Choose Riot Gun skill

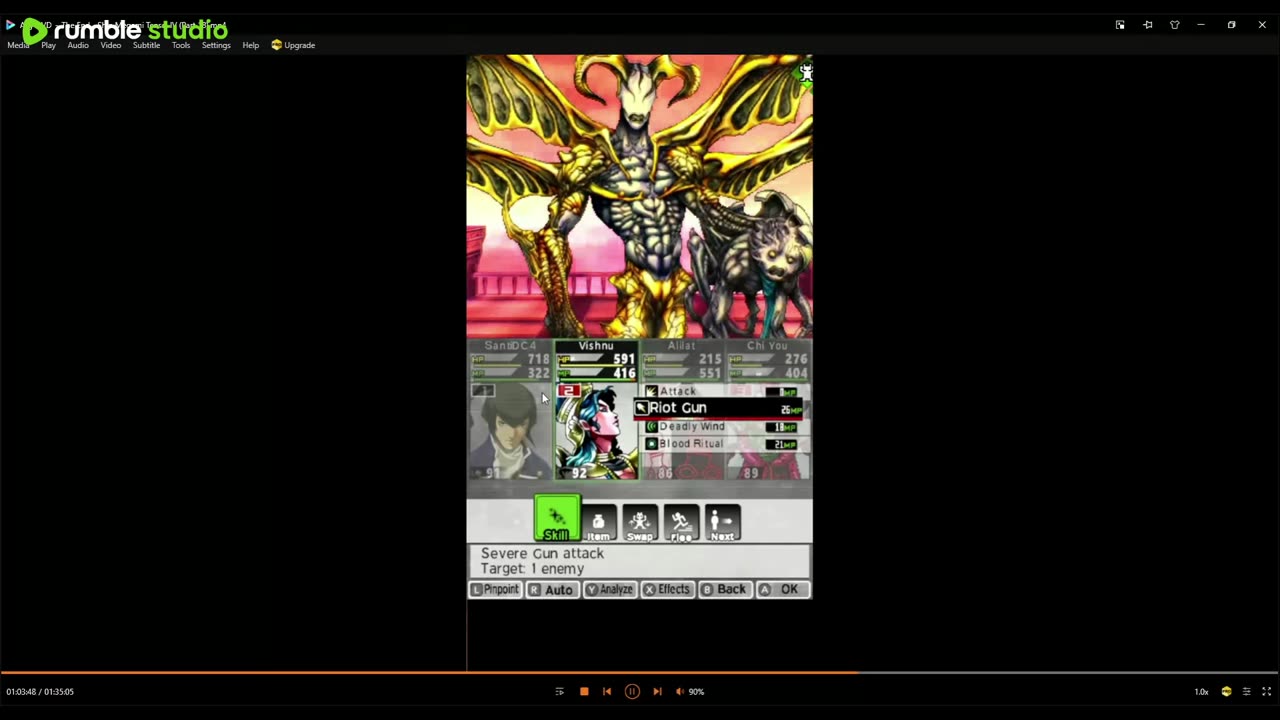coord(719,408)
